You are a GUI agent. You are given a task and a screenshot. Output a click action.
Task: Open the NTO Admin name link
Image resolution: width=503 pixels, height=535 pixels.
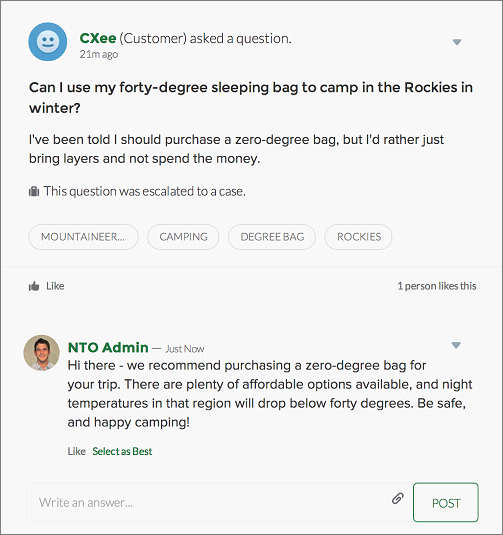[x=108, y=347]
